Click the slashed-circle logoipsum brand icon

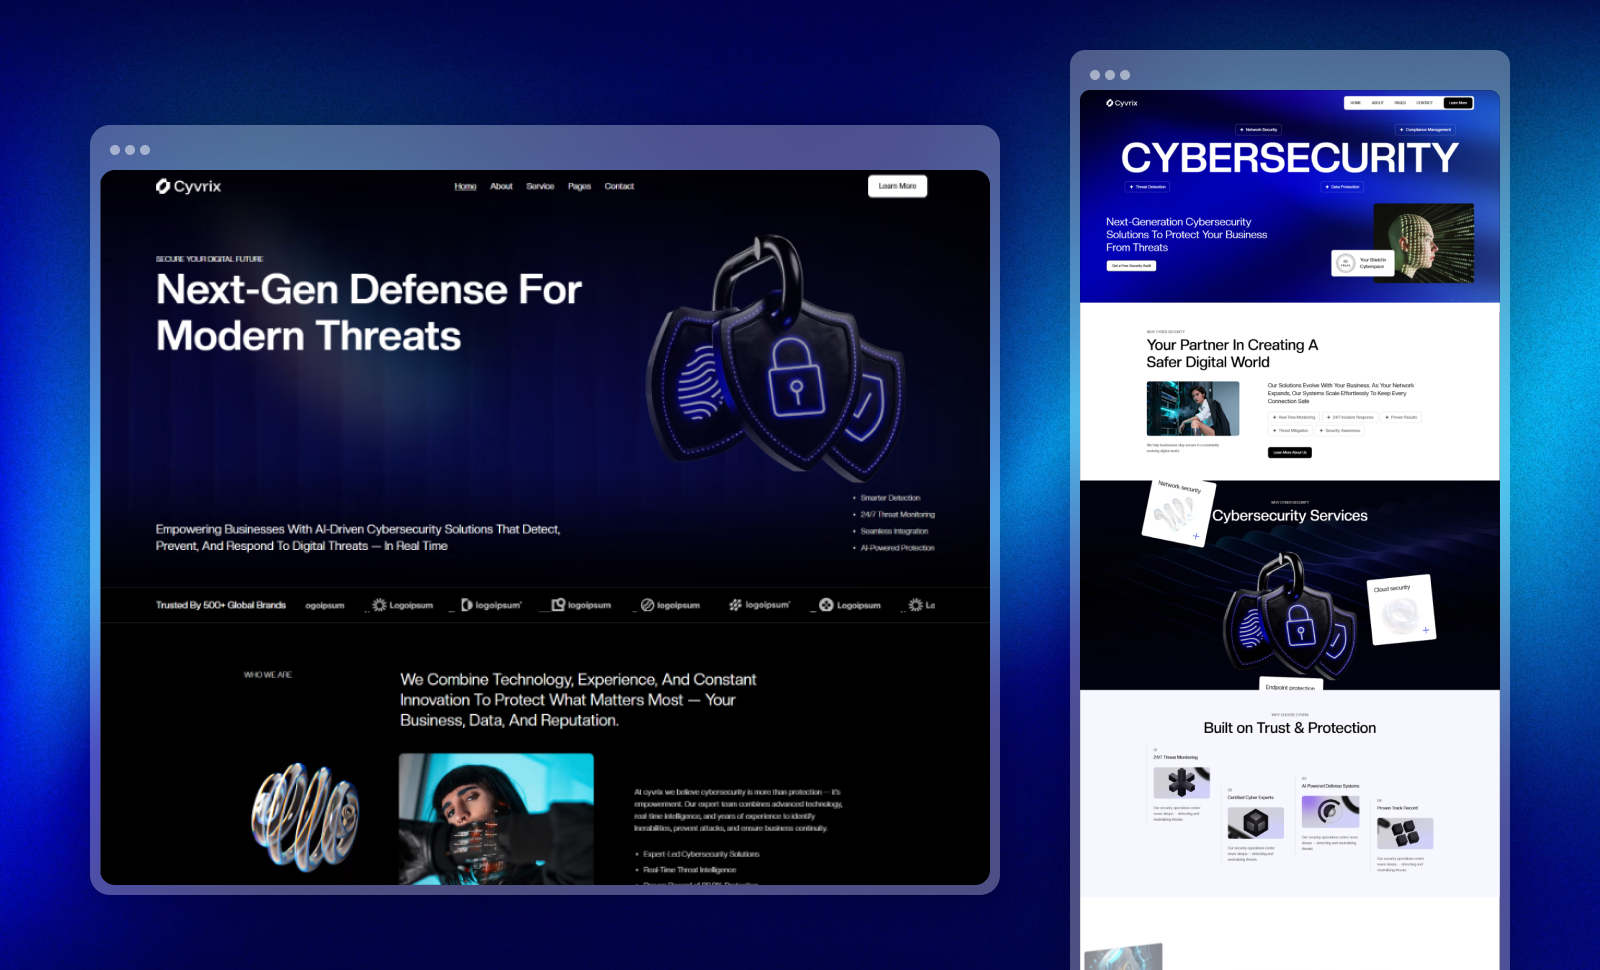pos(648,604)
